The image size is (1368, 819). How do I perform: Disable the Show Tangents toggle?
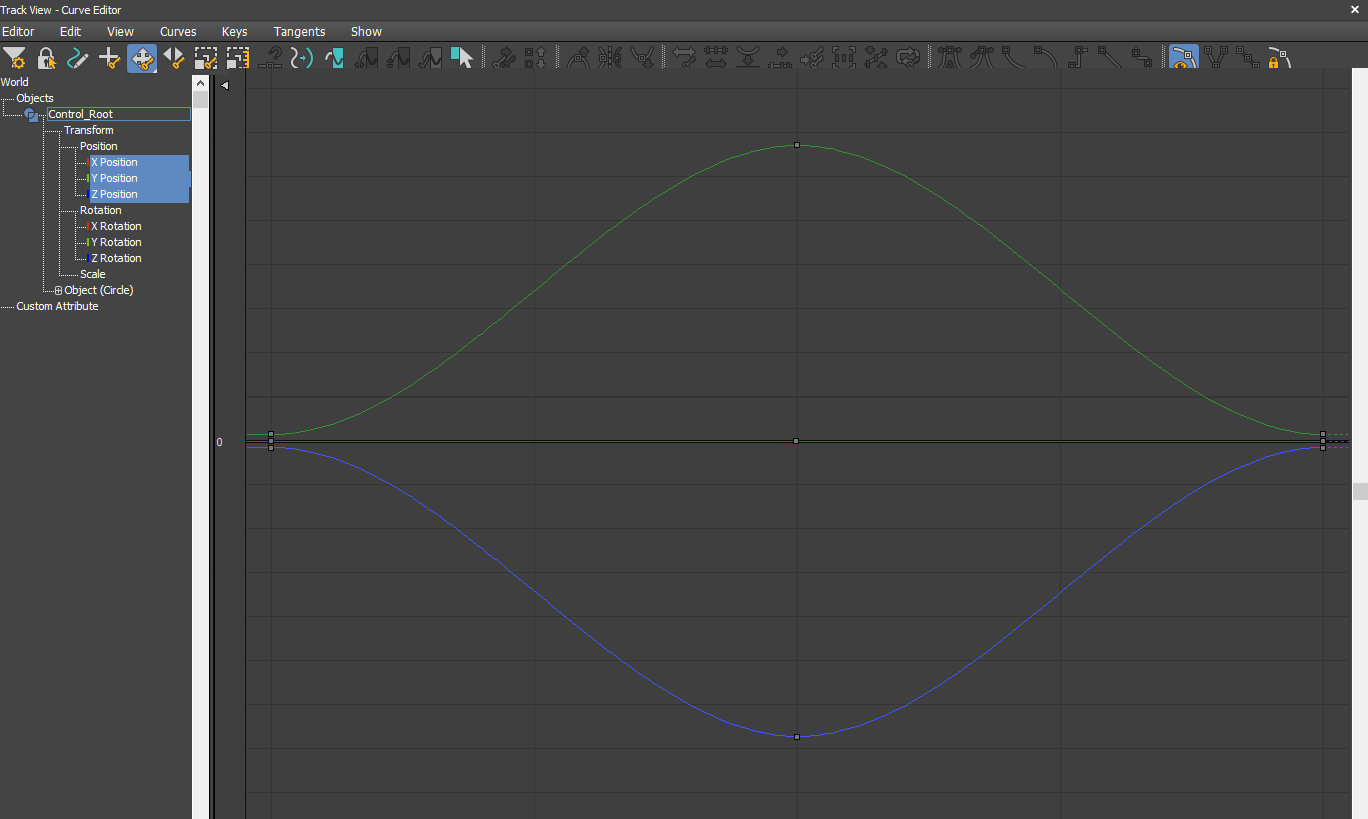click(x=1183, y=57)
